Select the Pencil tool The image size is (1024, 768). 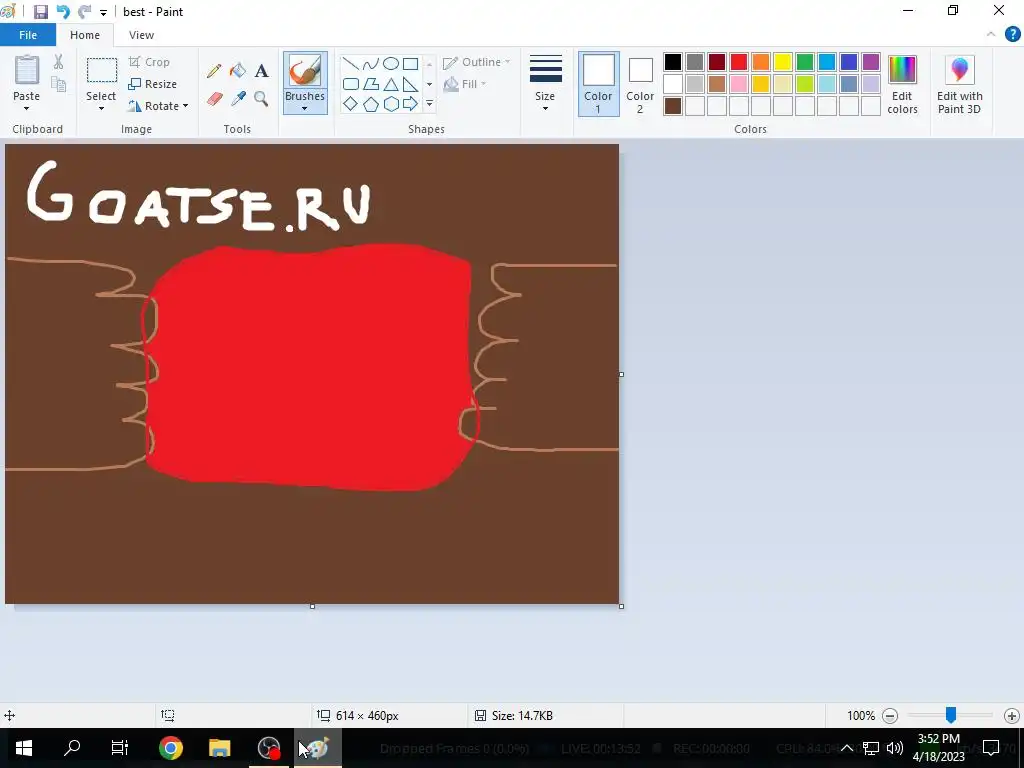214,71
